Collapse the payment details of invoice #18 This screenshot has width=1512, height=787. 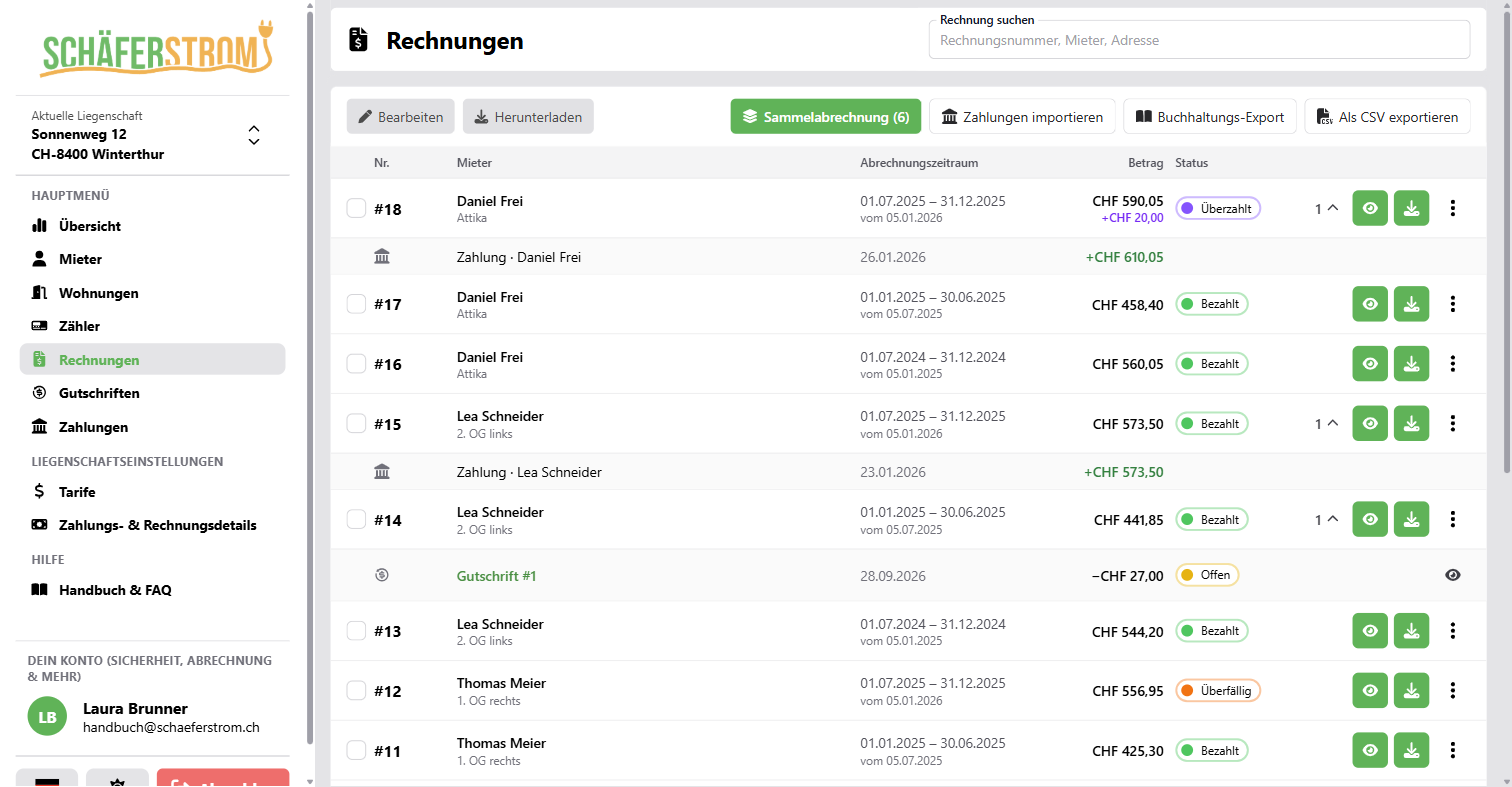(1326, 209)
